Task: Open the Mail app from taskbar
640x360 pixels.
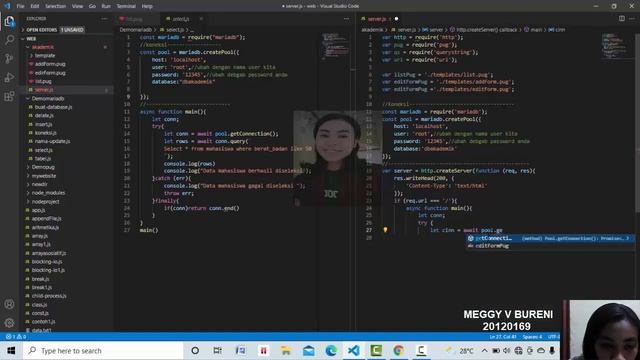Action: click(x=309, y=351)
